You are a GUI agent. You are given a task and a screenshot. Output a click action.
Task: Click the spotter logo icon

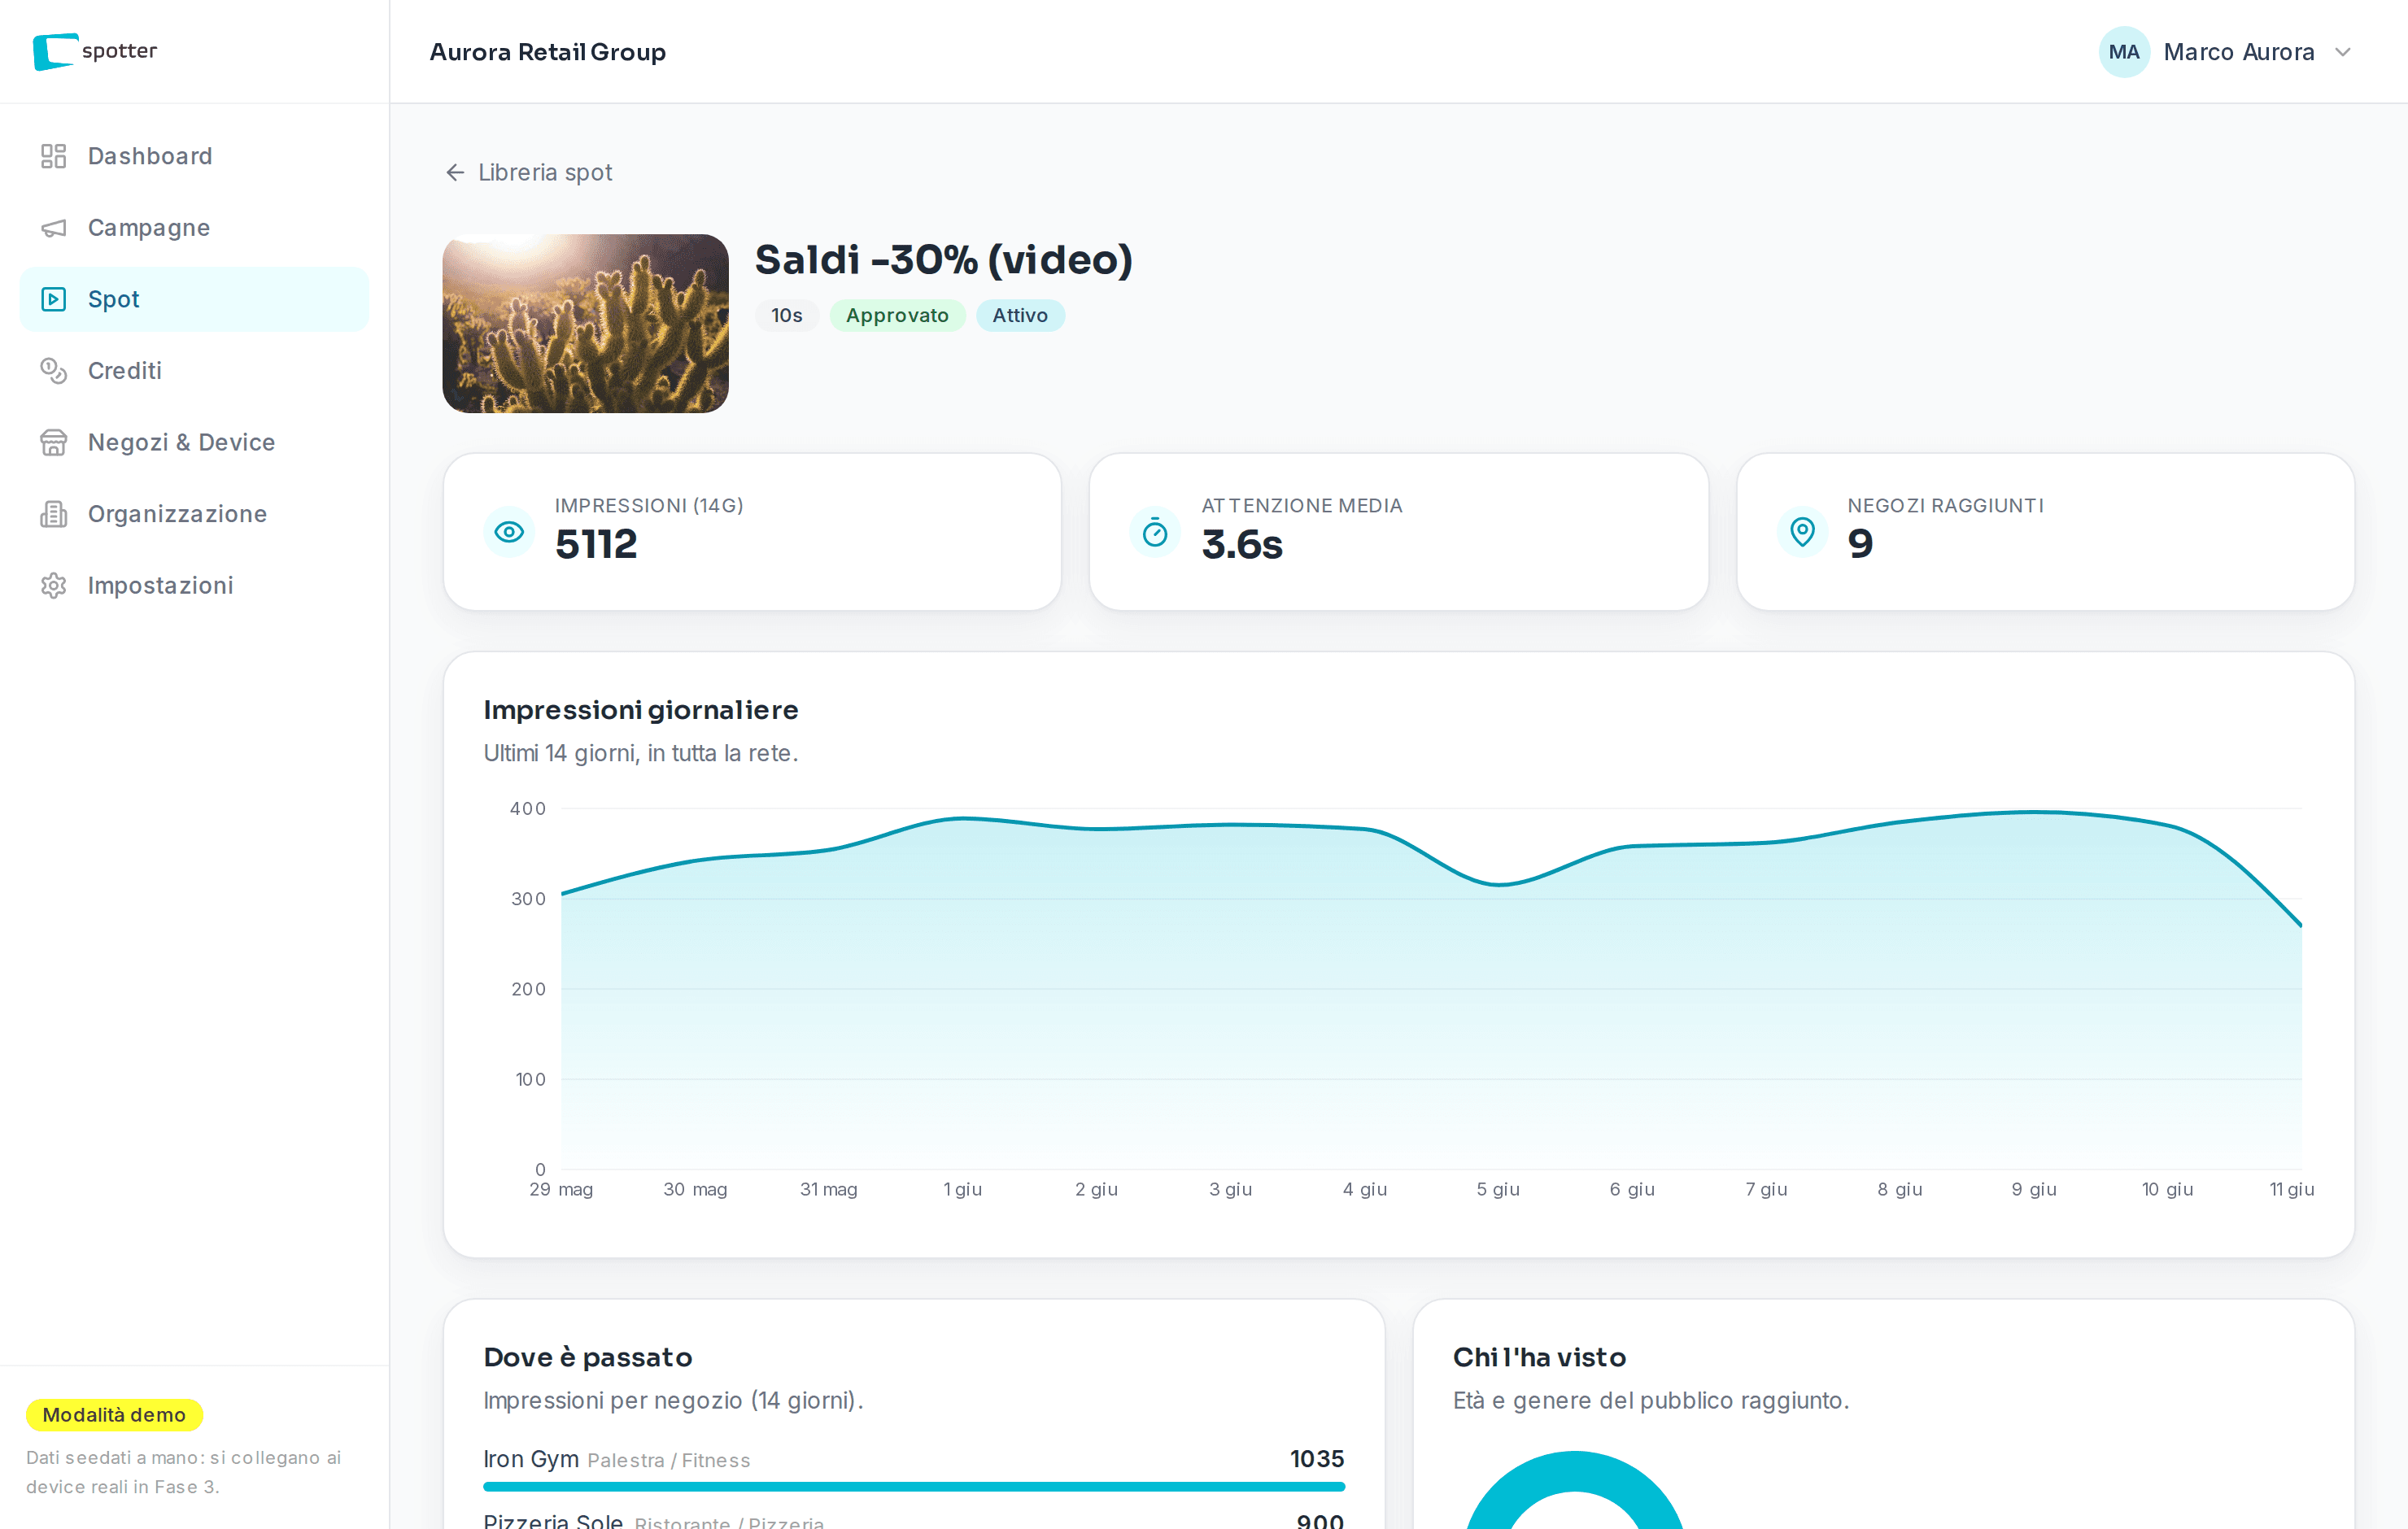click(x=55, y=51)
